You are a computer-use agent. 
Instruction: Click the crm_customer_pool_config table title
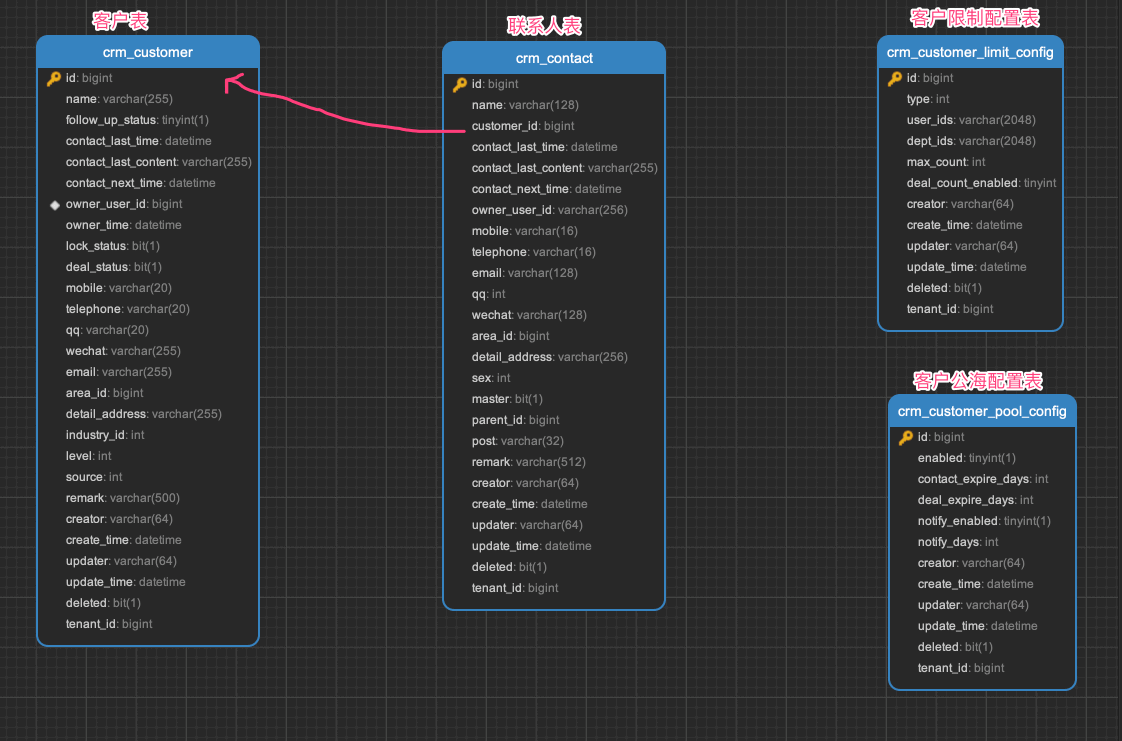click(x=982, y=411)
